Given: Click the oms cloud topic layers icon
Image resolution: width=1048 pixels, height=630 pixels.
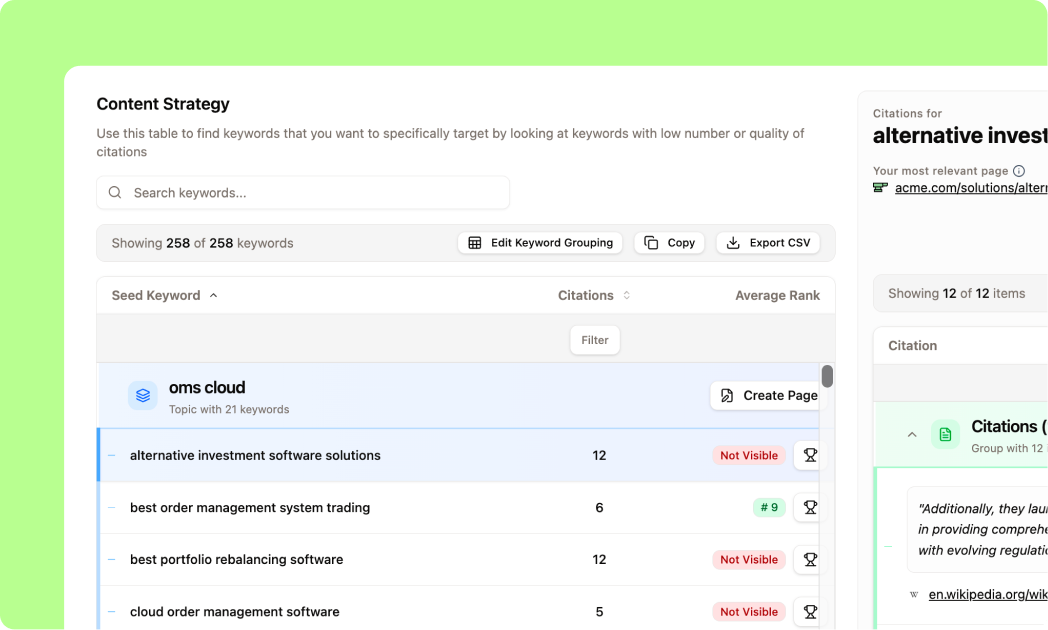Looking at the screenshot, I should tap(143, 396).
